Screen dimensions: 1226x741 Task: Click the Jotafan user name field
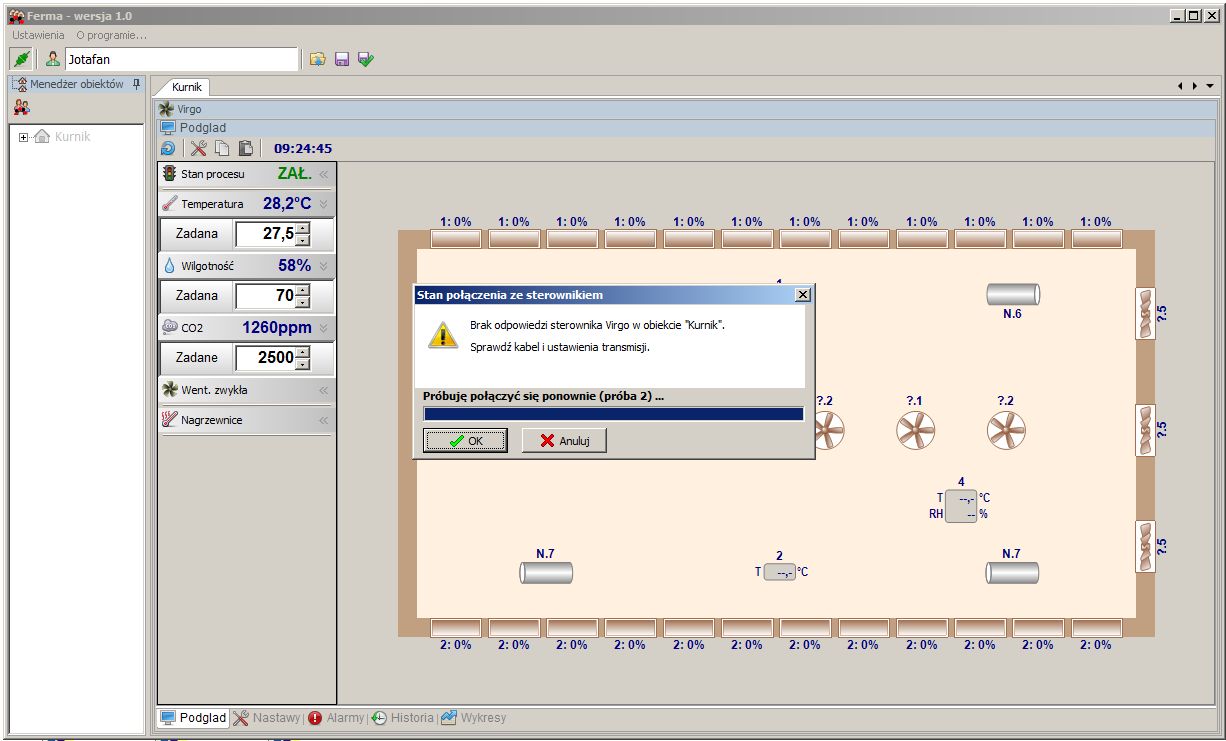tap(182, 59)
